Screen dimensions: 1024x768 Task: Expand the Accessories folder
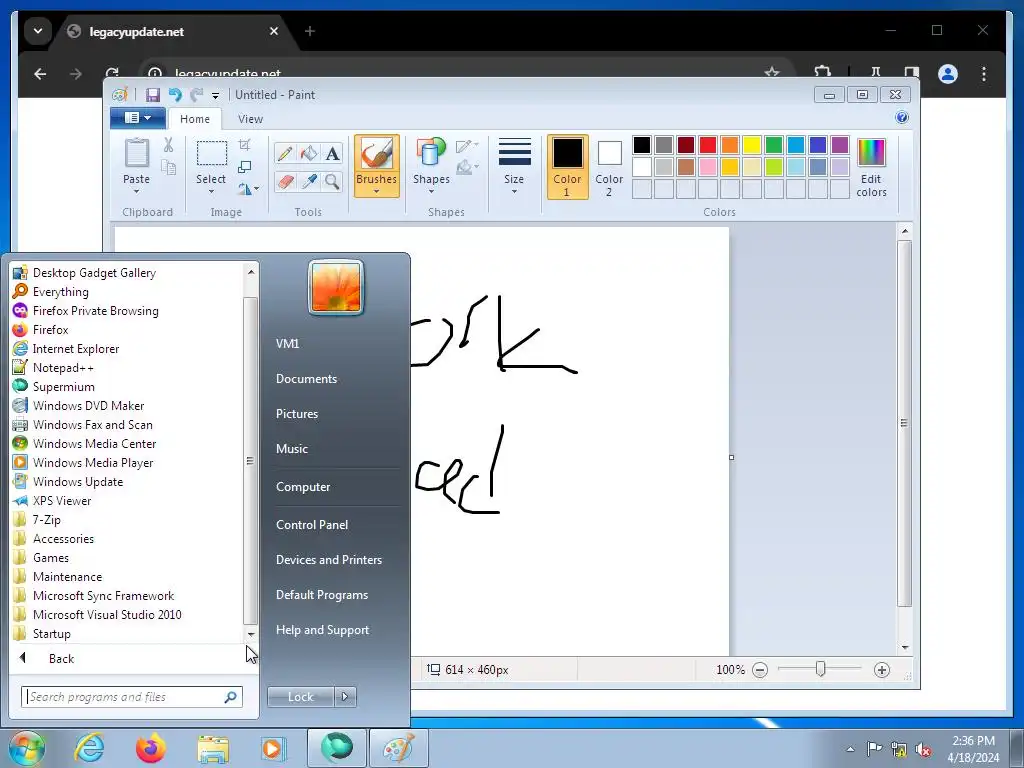63,539
